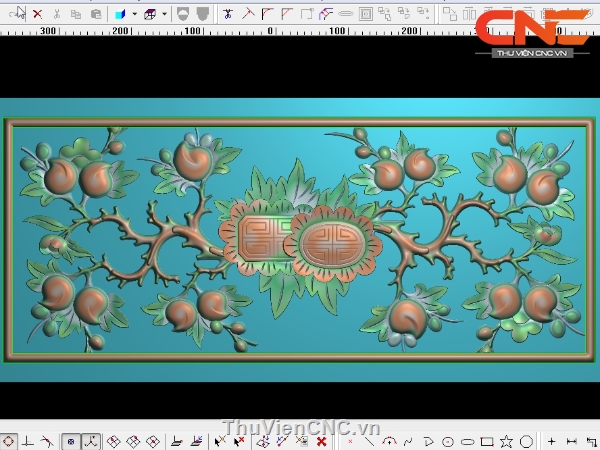Image resolution: width=600 pixels, height=450 pixels.
Task: Click the scissors cut icon
Action: [57, 14]
